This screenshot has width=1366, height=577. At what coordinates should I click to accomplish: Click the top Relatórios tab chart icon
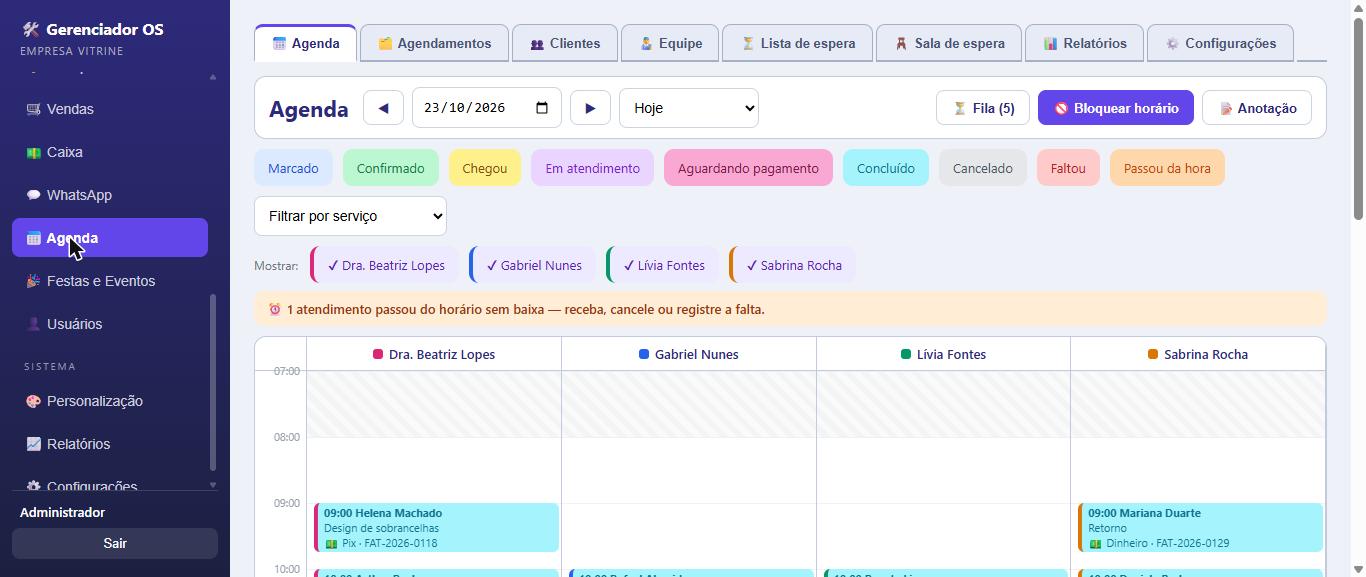pos(1050,43)
